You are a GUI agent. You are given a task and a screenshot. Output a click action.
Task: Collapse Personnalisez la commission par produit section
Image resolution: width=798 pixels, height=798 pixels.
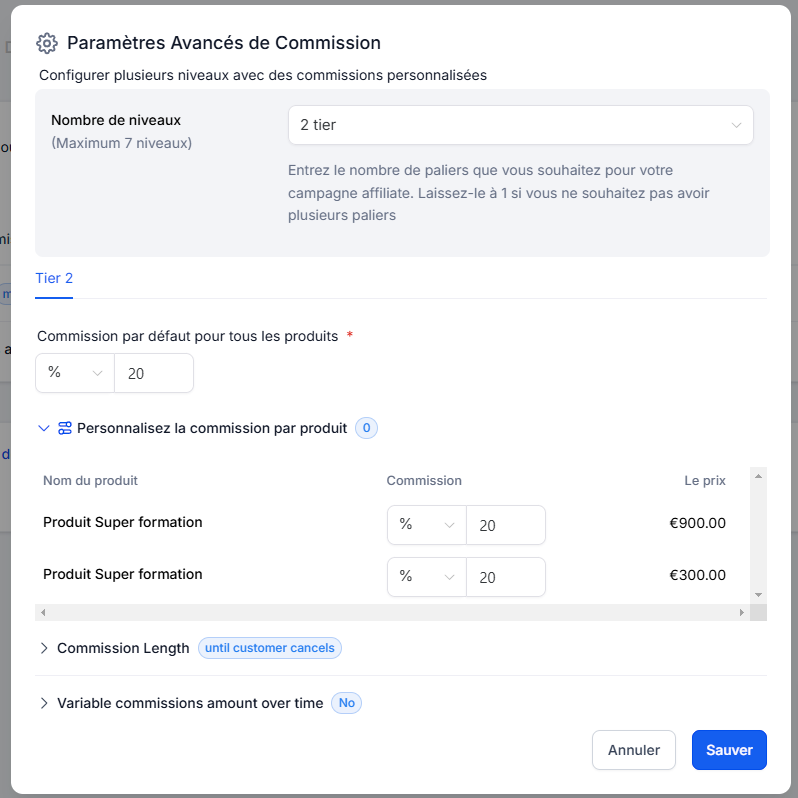(x=44, y=428)
